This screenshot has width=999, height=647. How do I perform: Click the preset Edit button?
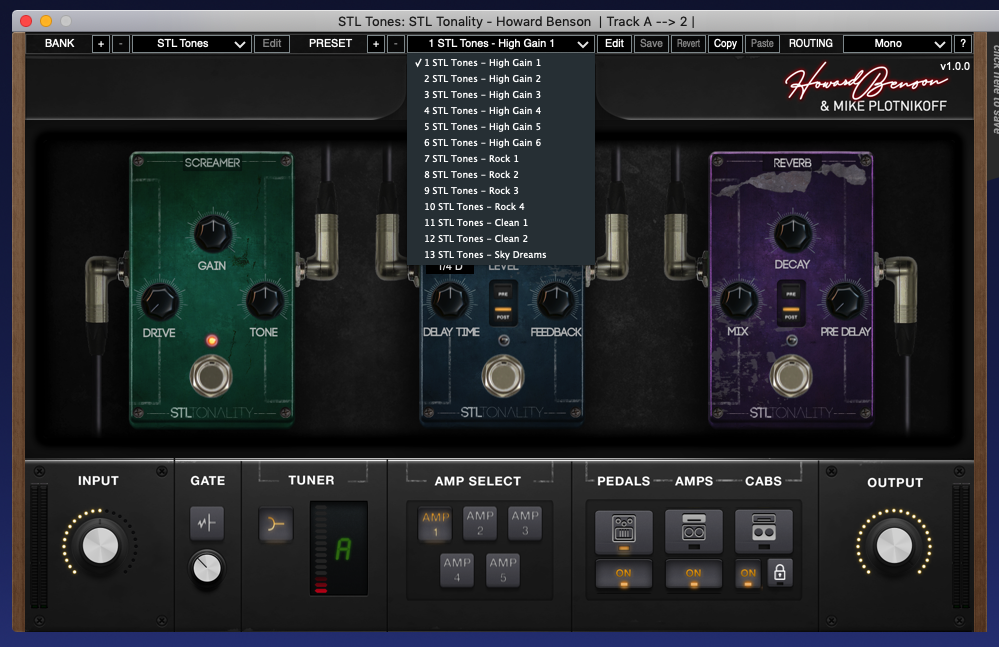pyautogui.click(x=614, y=43)
